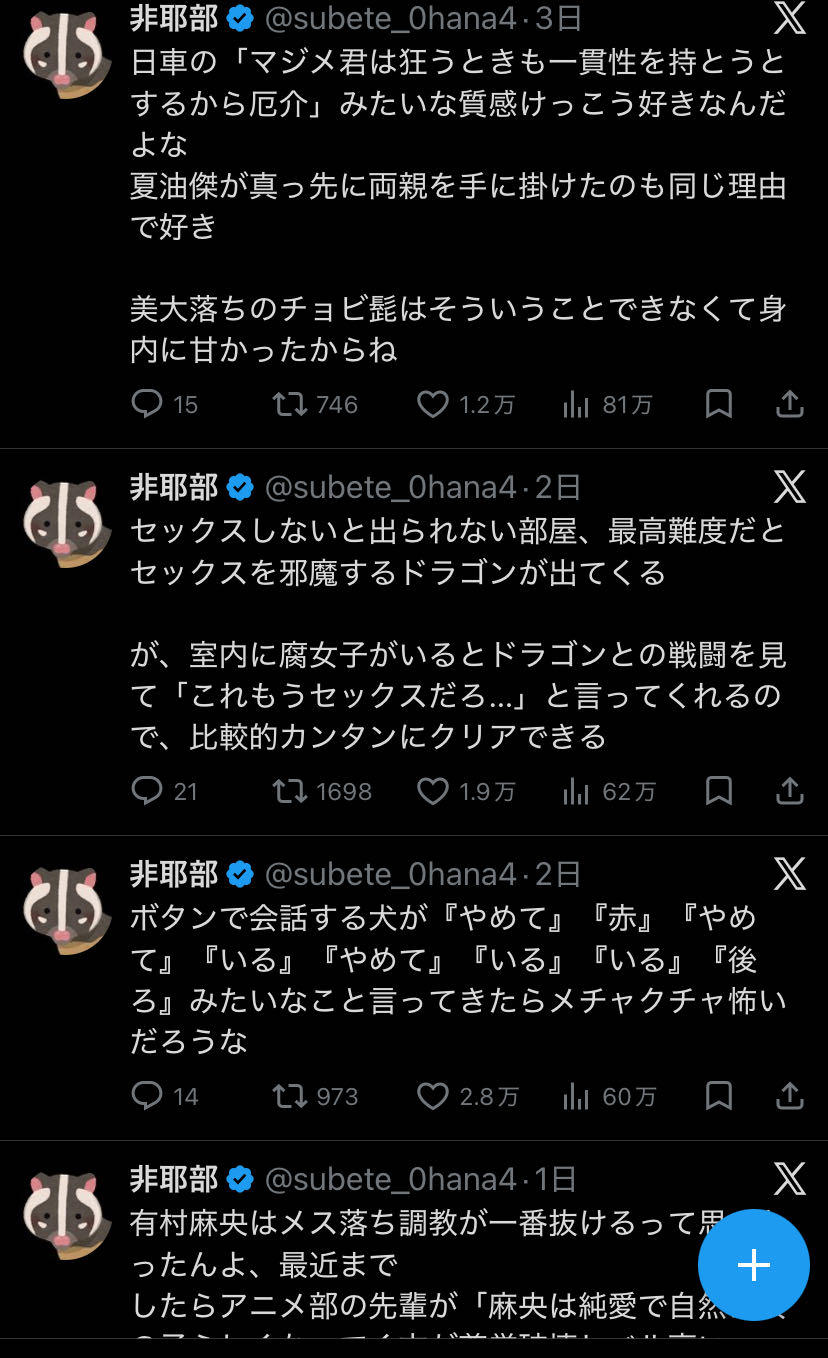Like the post with 1.9万 likes

(x=433, y=792)
